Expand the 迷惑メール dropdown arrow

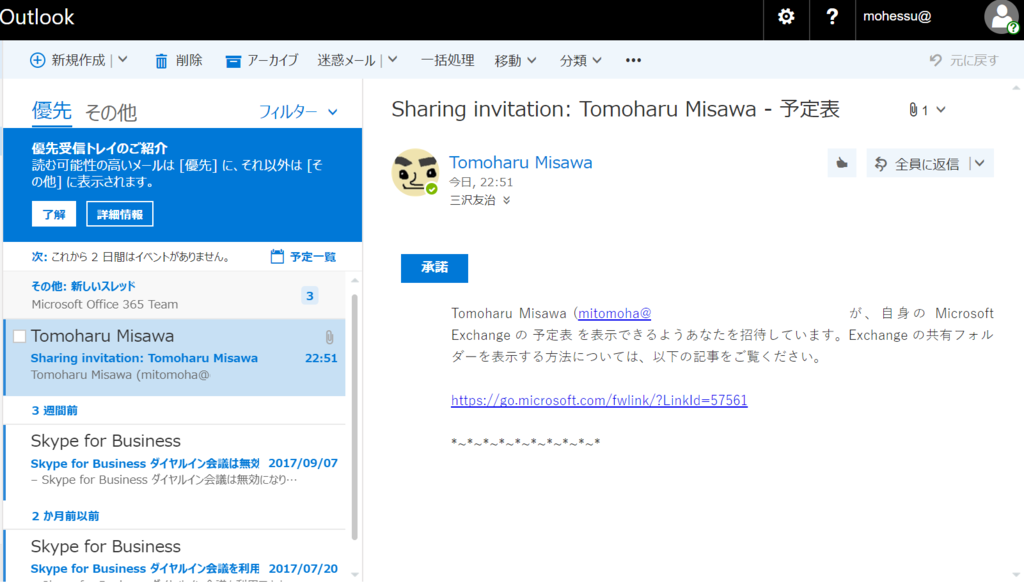pyautogui.click(x=392, y=60)
